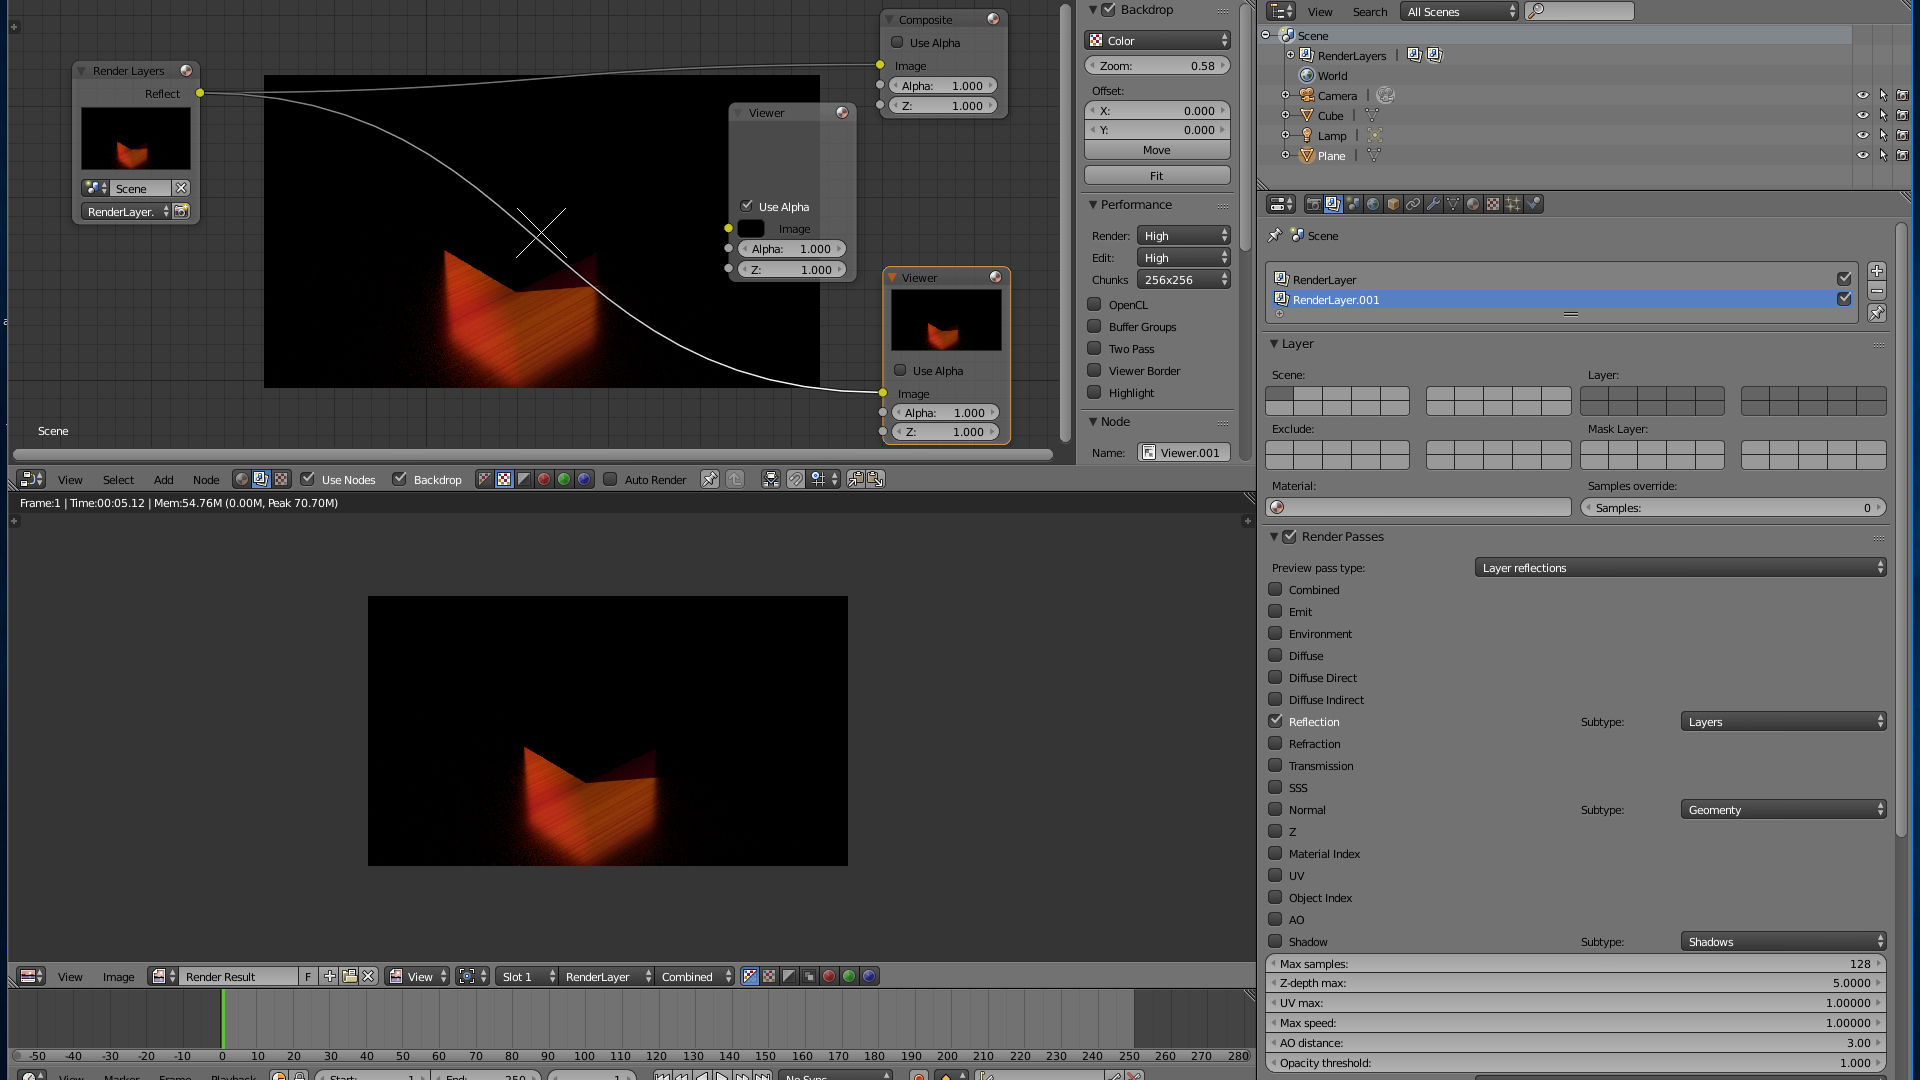Show red channel in node editor backdrop

[x=544, y=480]
